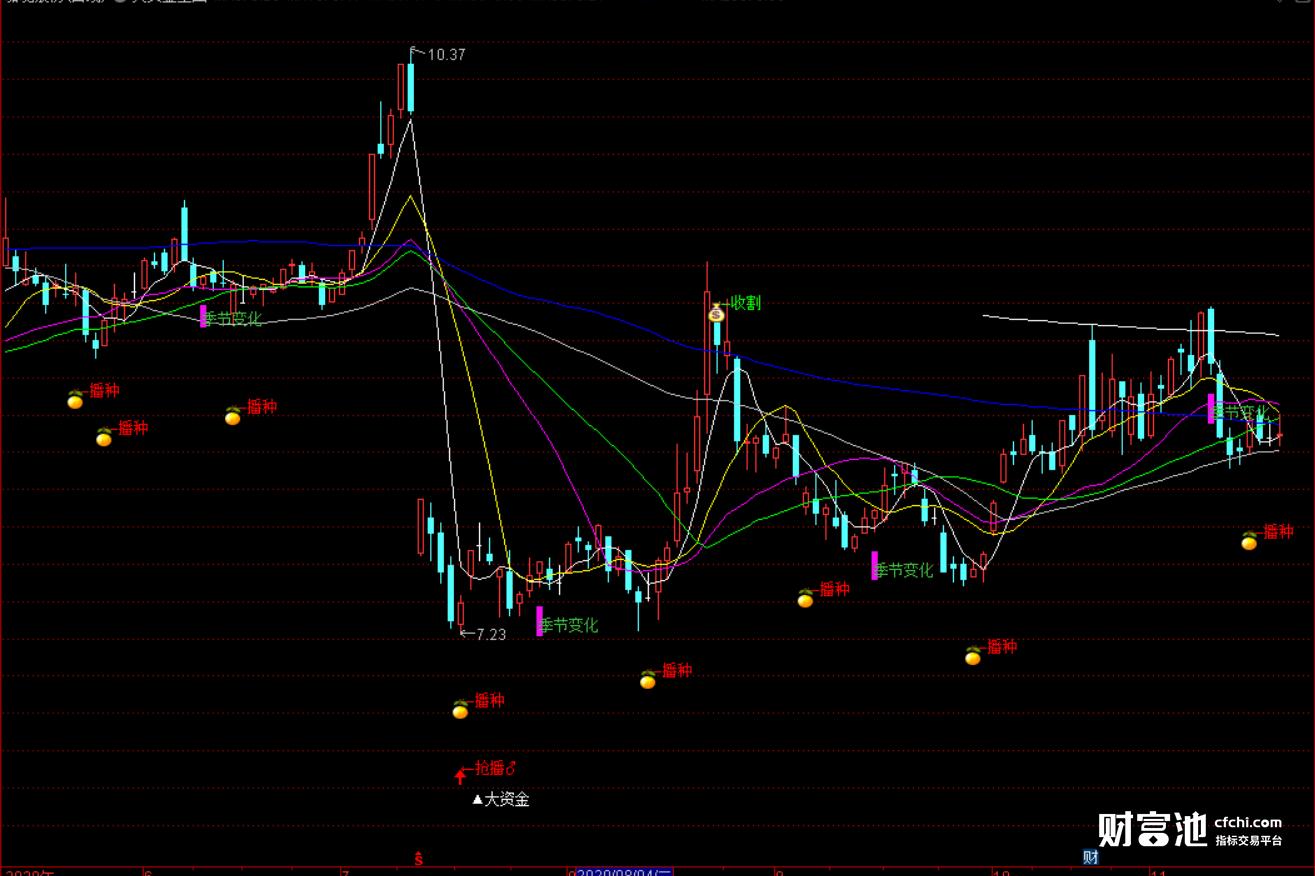Click the blue 财 icon on time axis
This screenshot has width=1315, height=876.
point(1091,857)
